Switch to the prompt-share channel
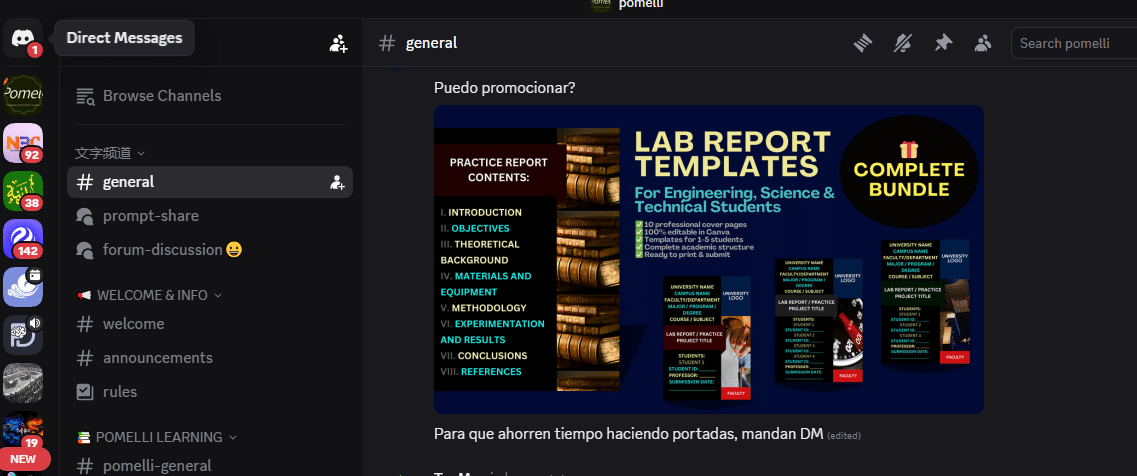The height and width of the screenshot is (476, 1137). pos(150,216)
